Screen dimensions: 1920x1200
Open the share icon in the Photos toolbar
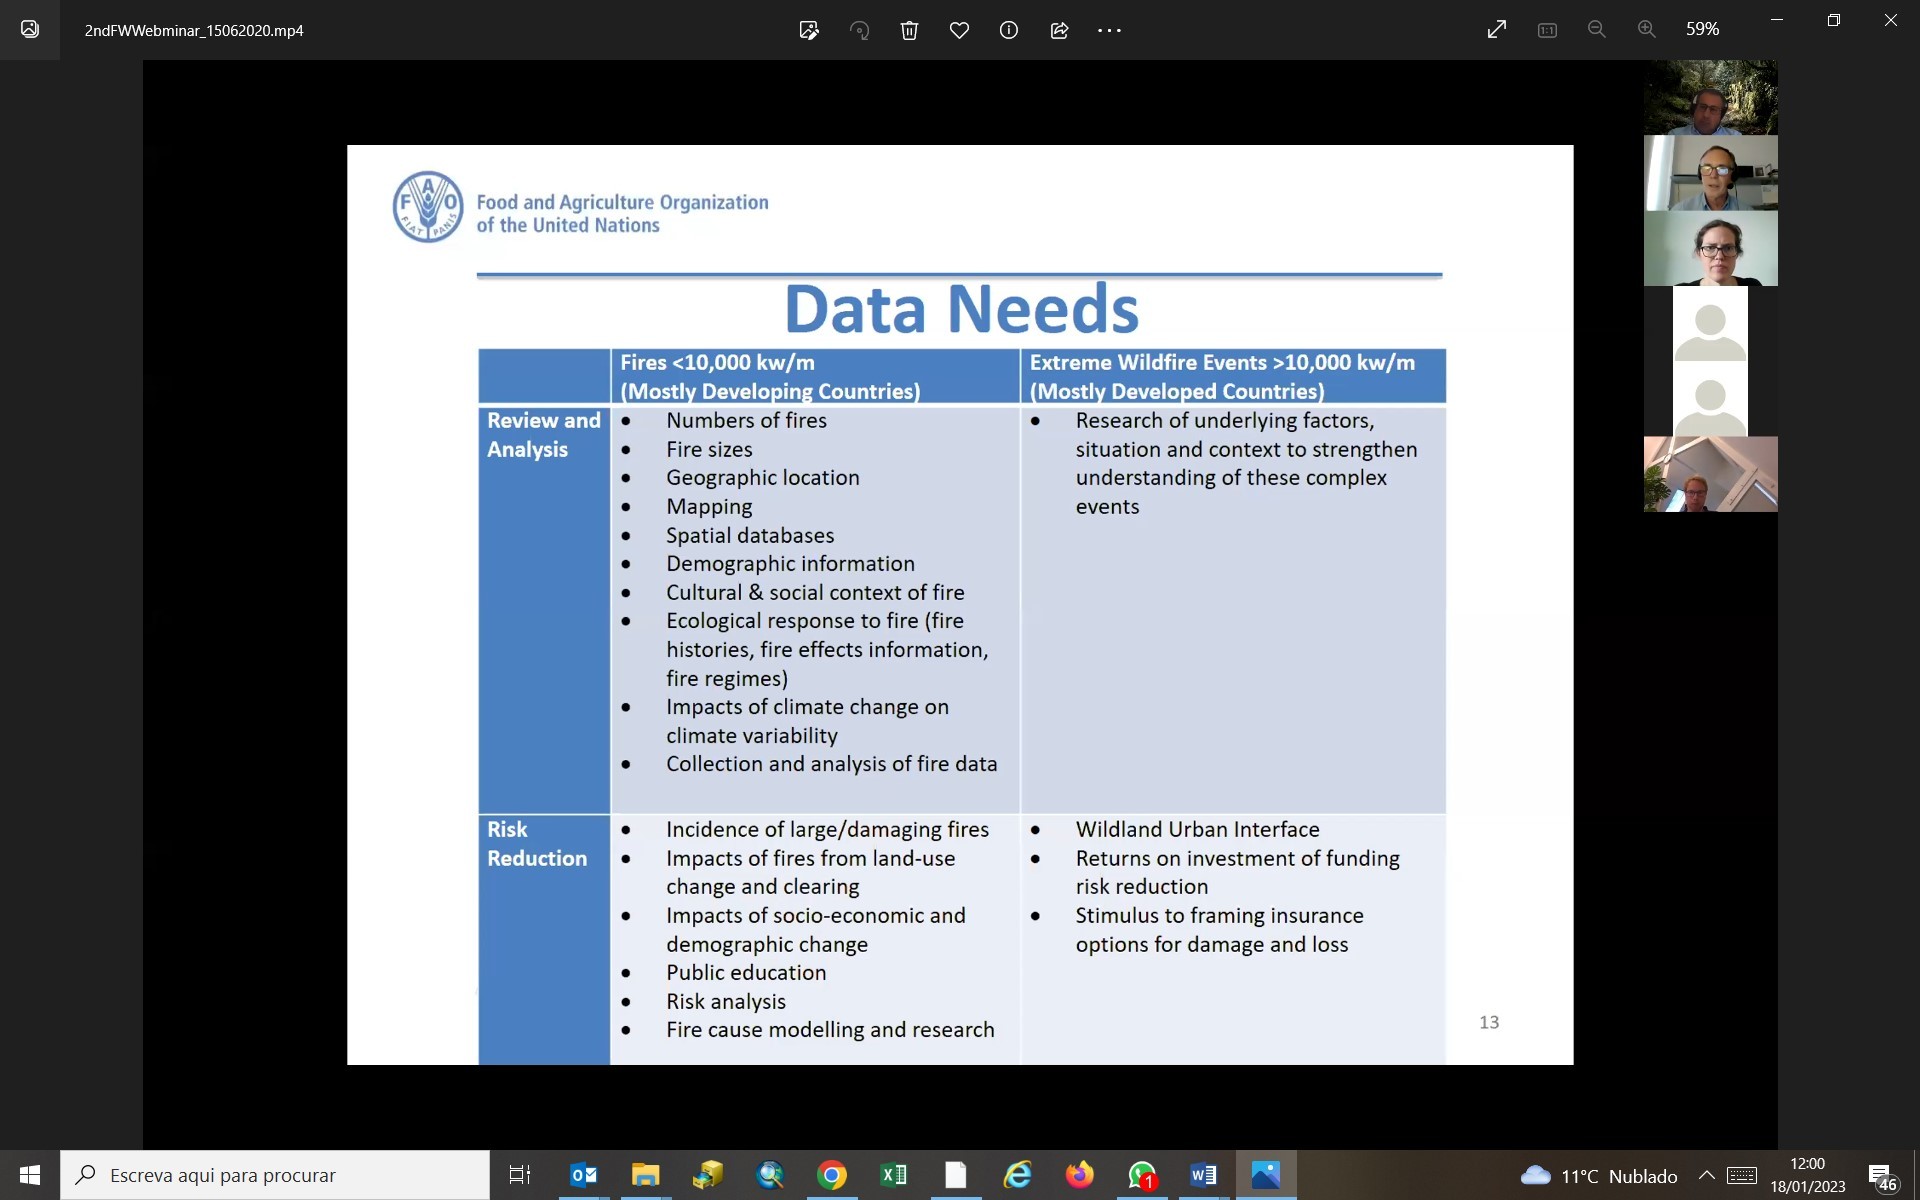click(1059, 30)
